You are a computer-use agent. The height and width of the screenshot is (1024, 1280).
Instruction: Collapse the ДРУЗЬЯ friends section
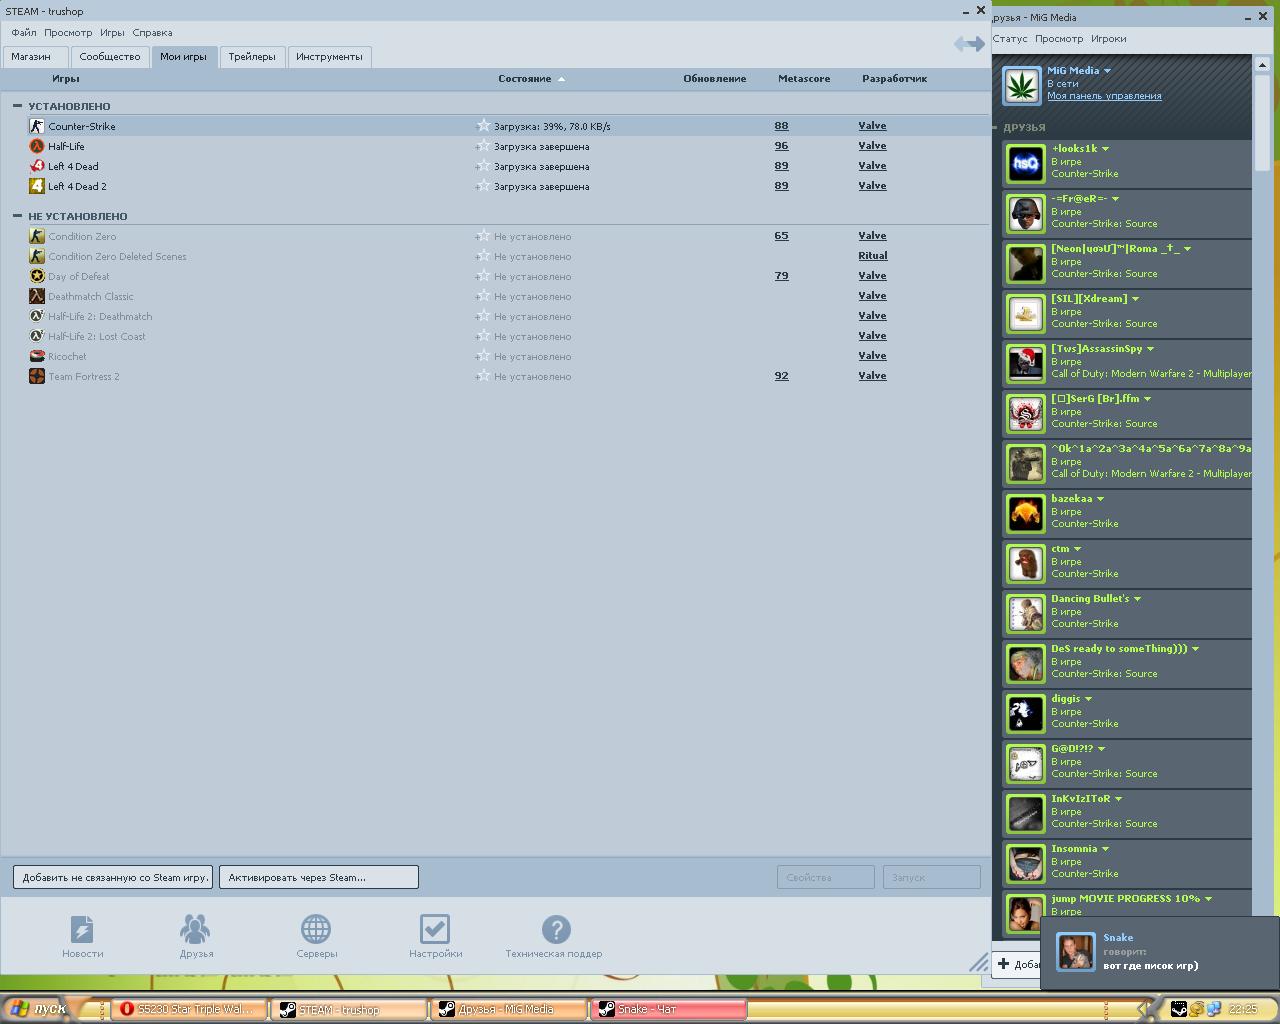point(996,127)
